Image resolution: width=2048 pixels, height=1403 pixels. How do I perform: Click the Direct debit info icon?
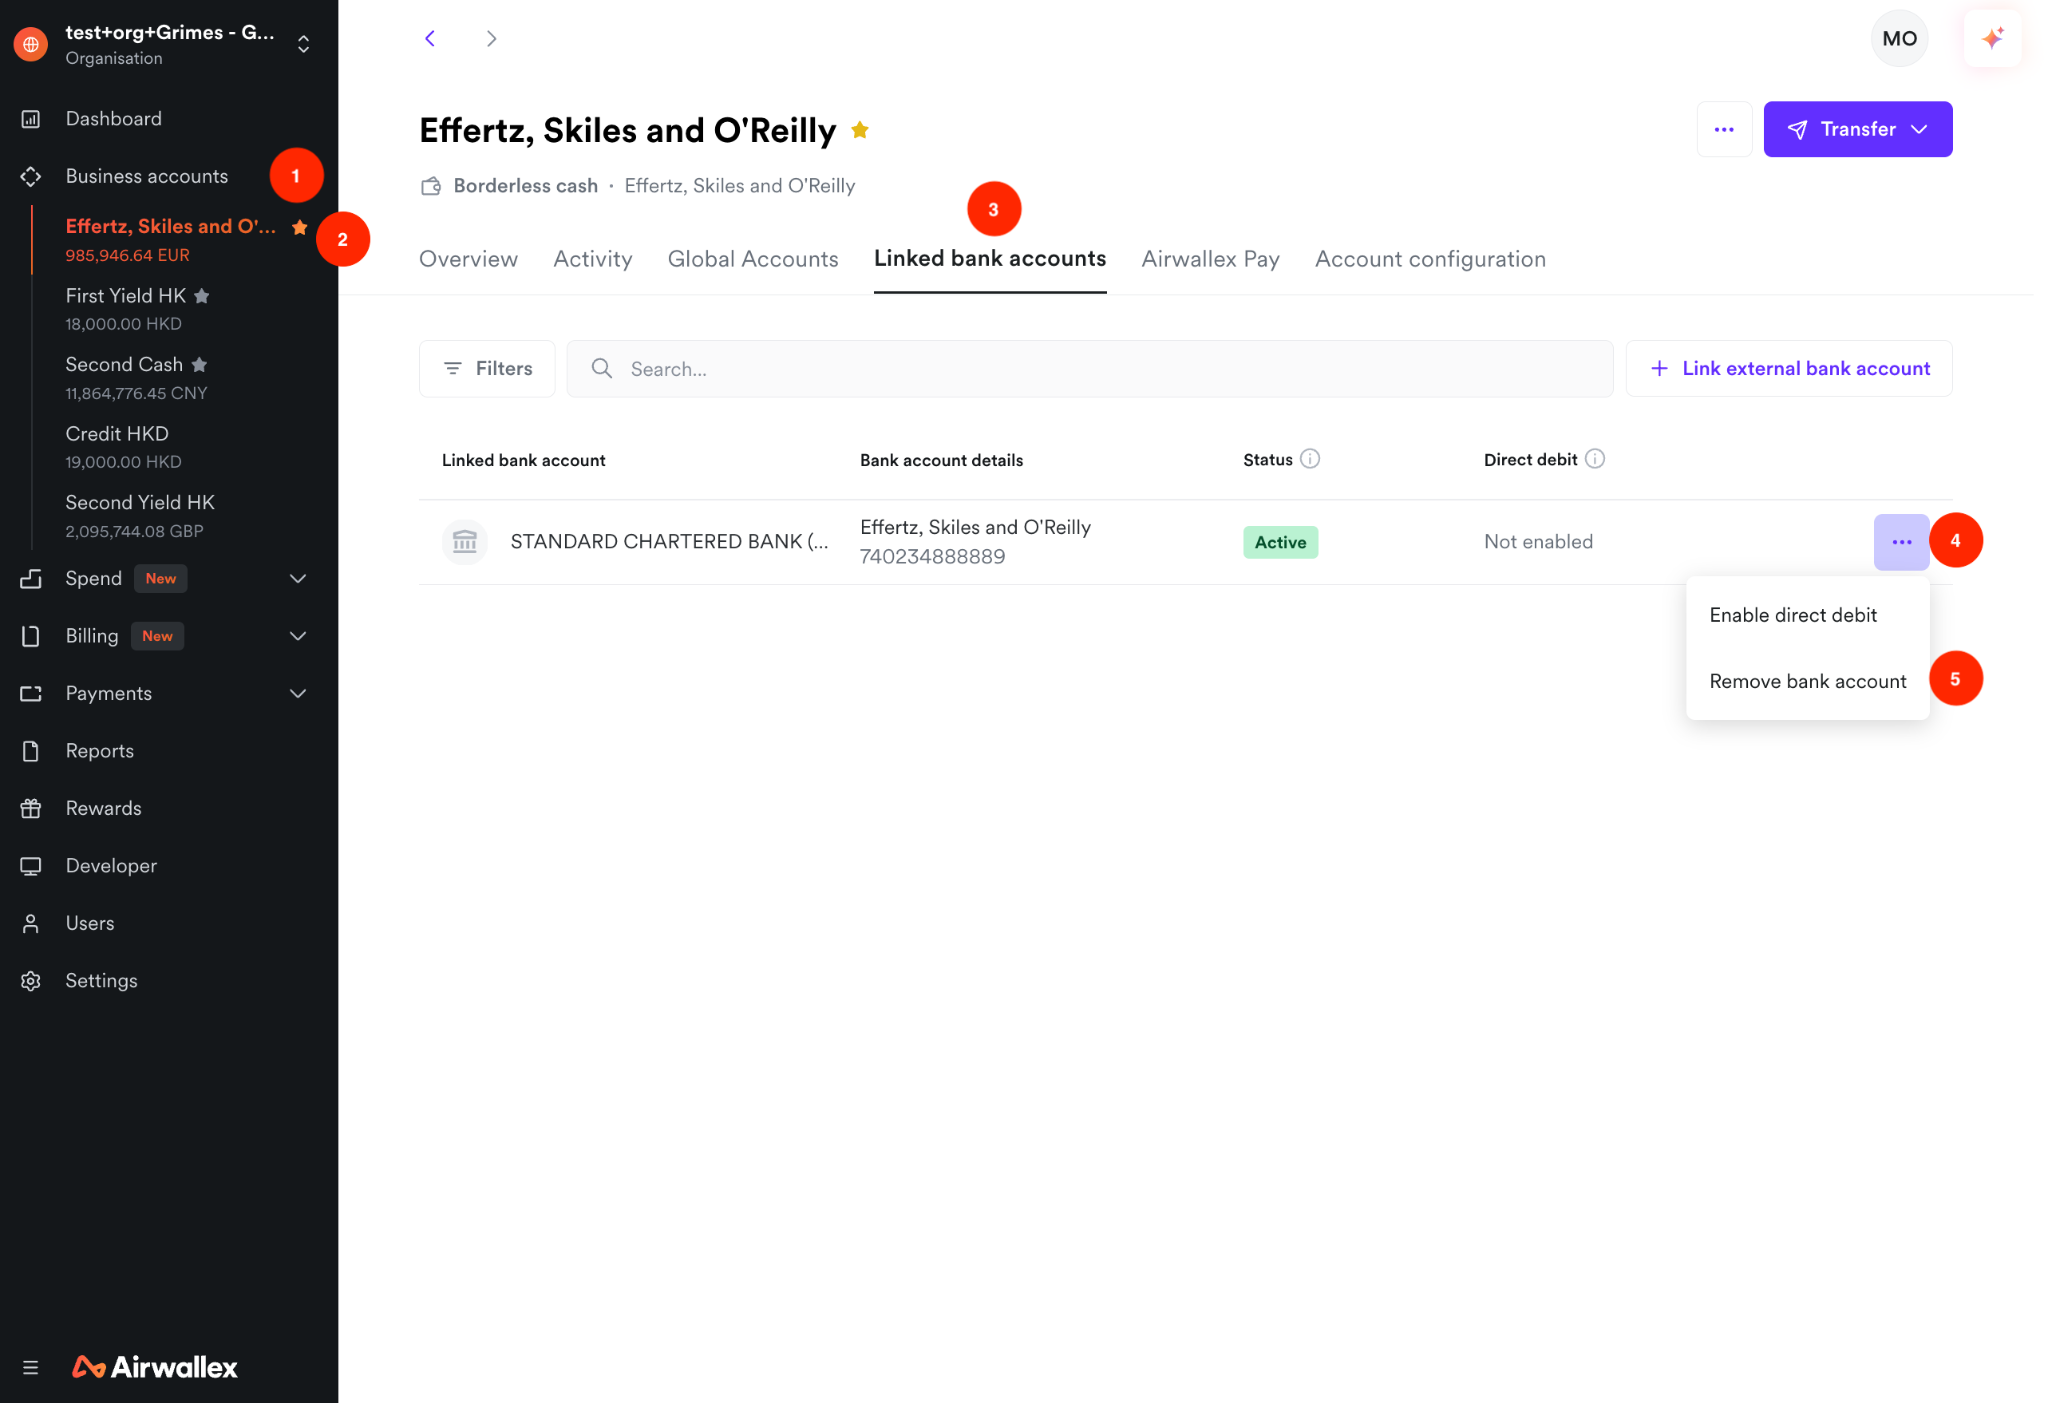pyautogui.click(x=1595, y=459)
